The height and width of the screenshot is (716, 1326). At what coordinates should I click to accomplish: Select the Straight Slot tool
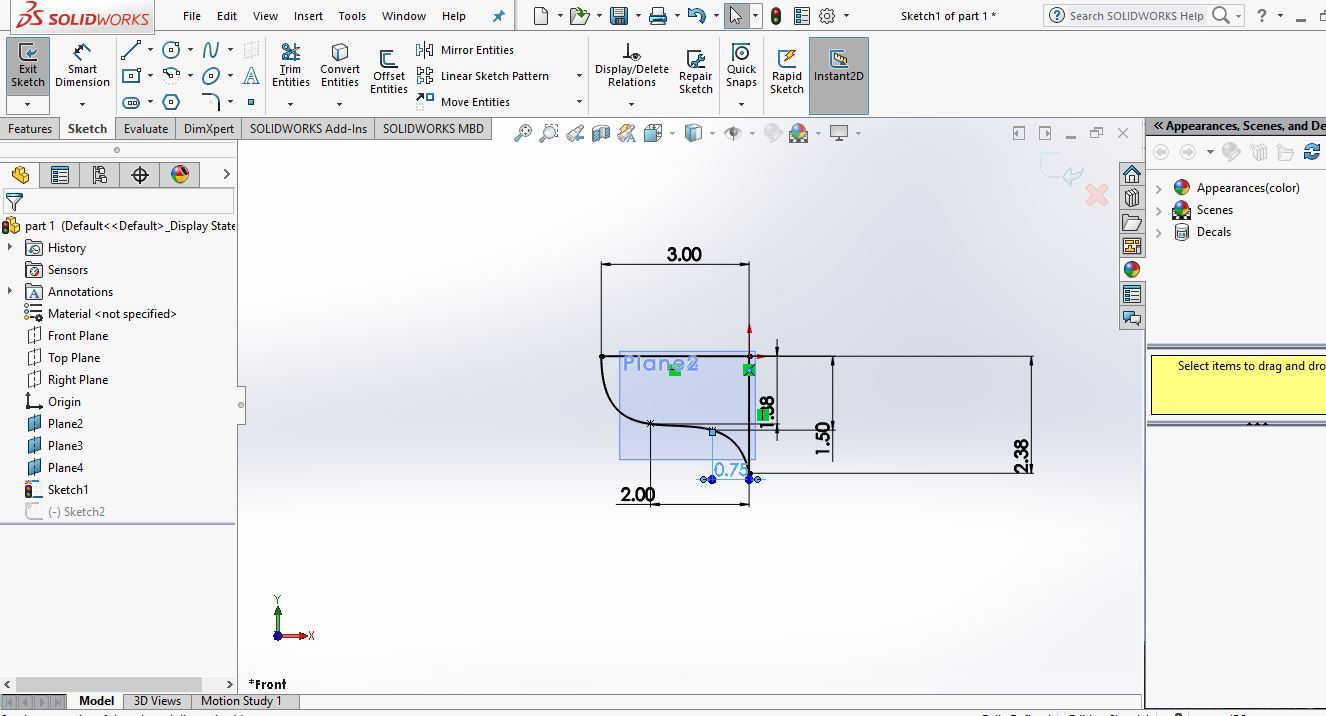pyautogui.click(x=131, y=102)
